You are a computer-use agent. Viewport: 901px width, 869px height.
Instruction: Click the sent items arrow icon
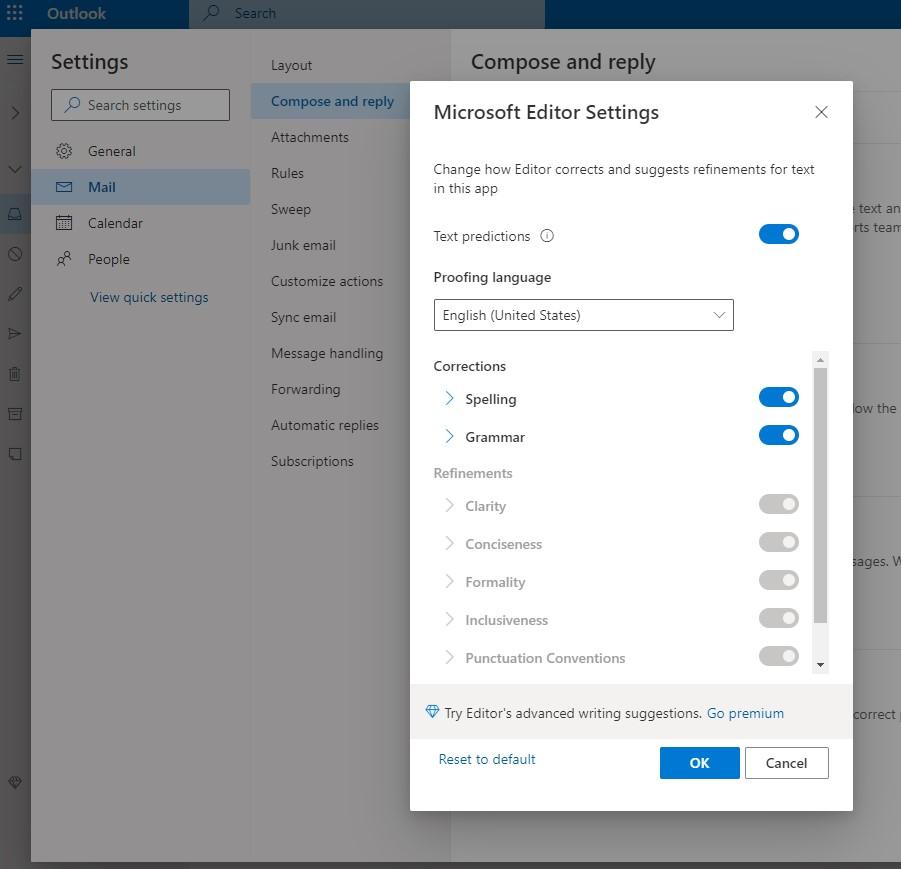click(x=15, y=333)
